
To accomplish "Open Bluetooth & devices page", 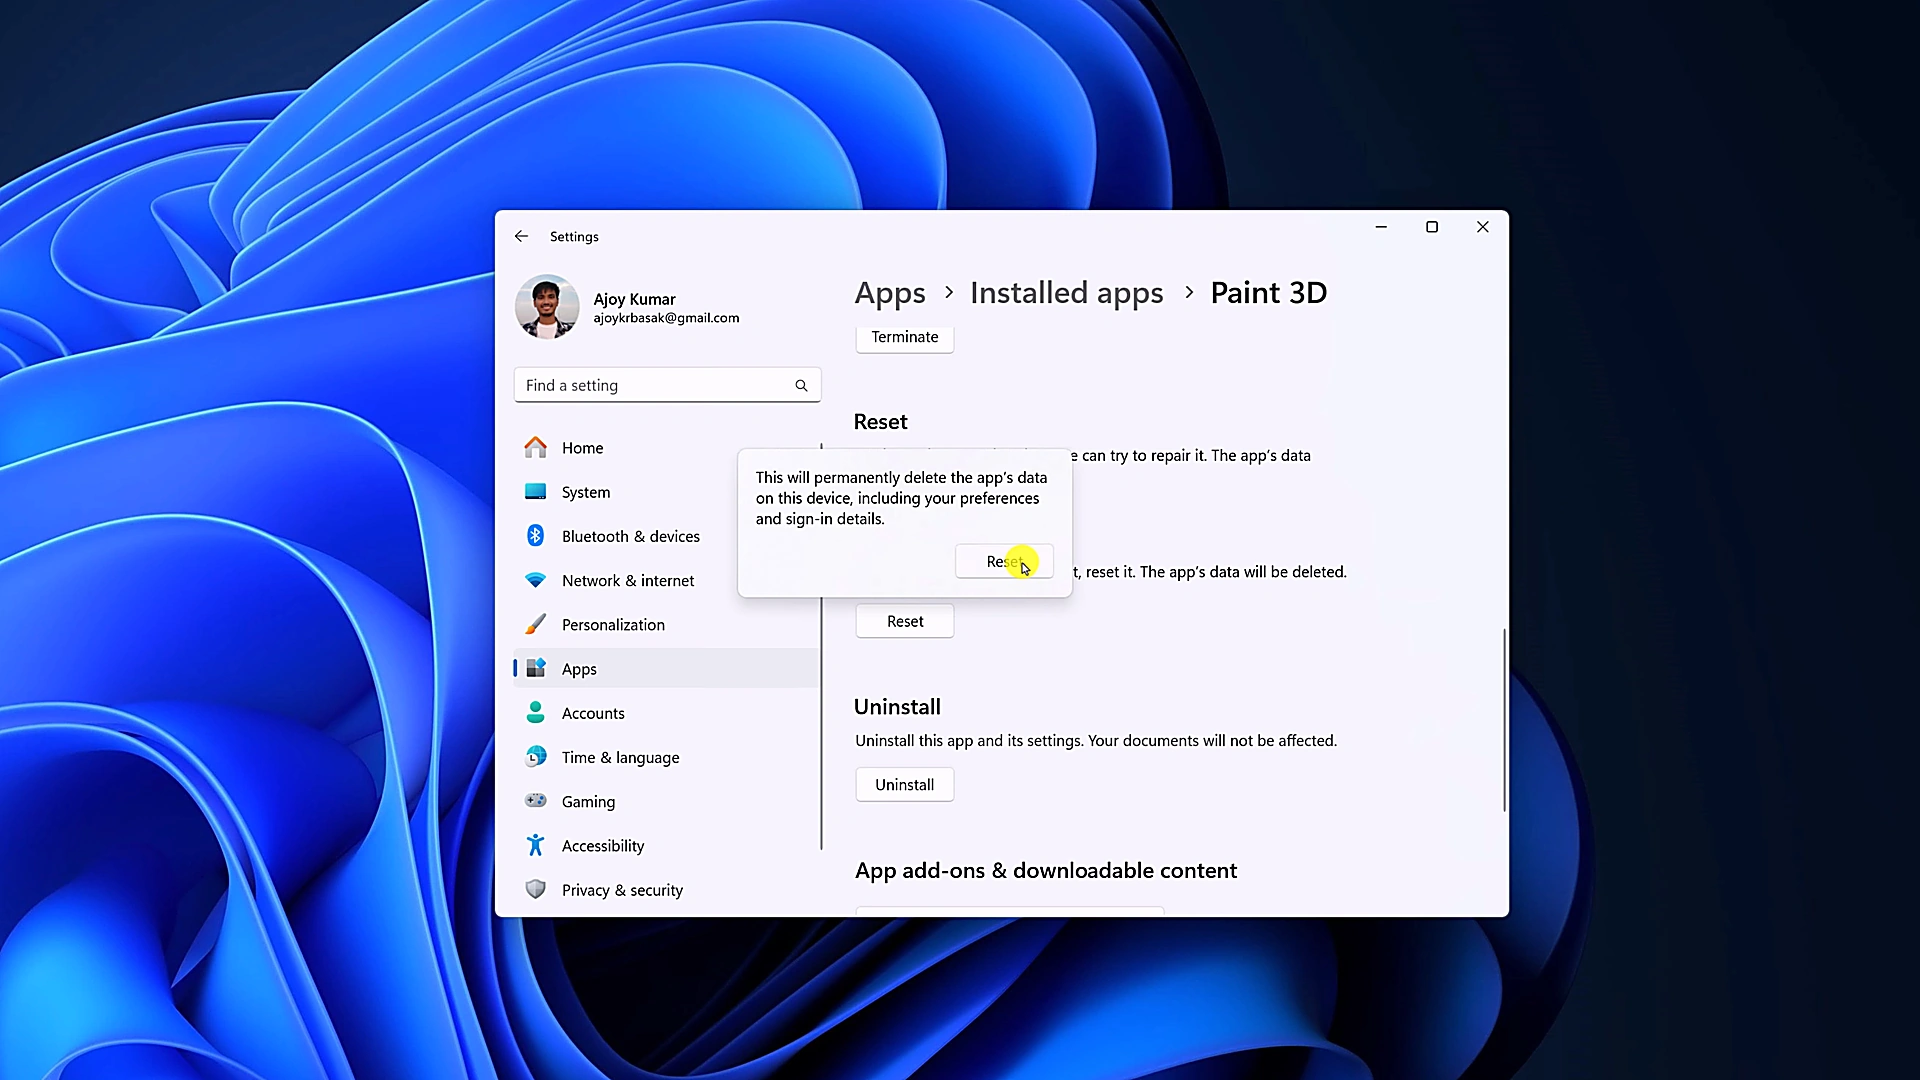I will point(667,536).
